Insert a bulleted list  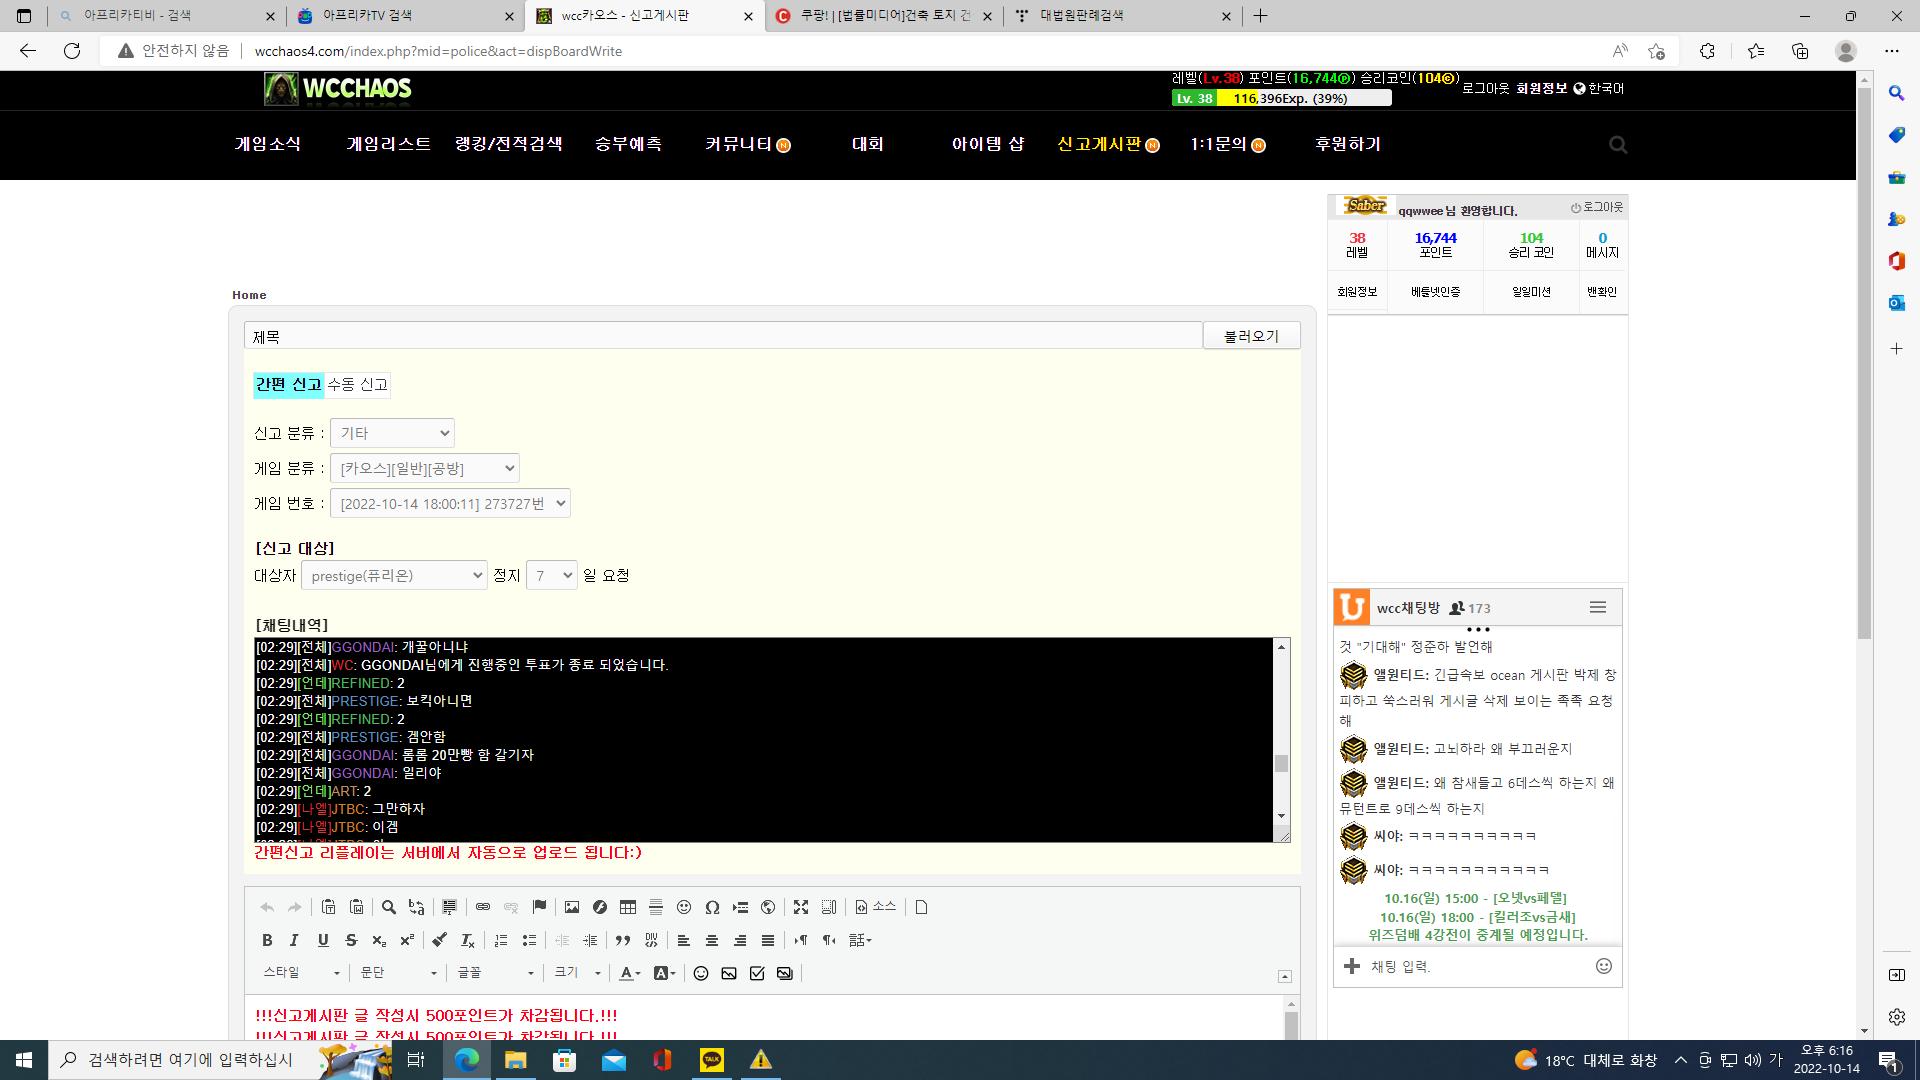pos(529,940)
